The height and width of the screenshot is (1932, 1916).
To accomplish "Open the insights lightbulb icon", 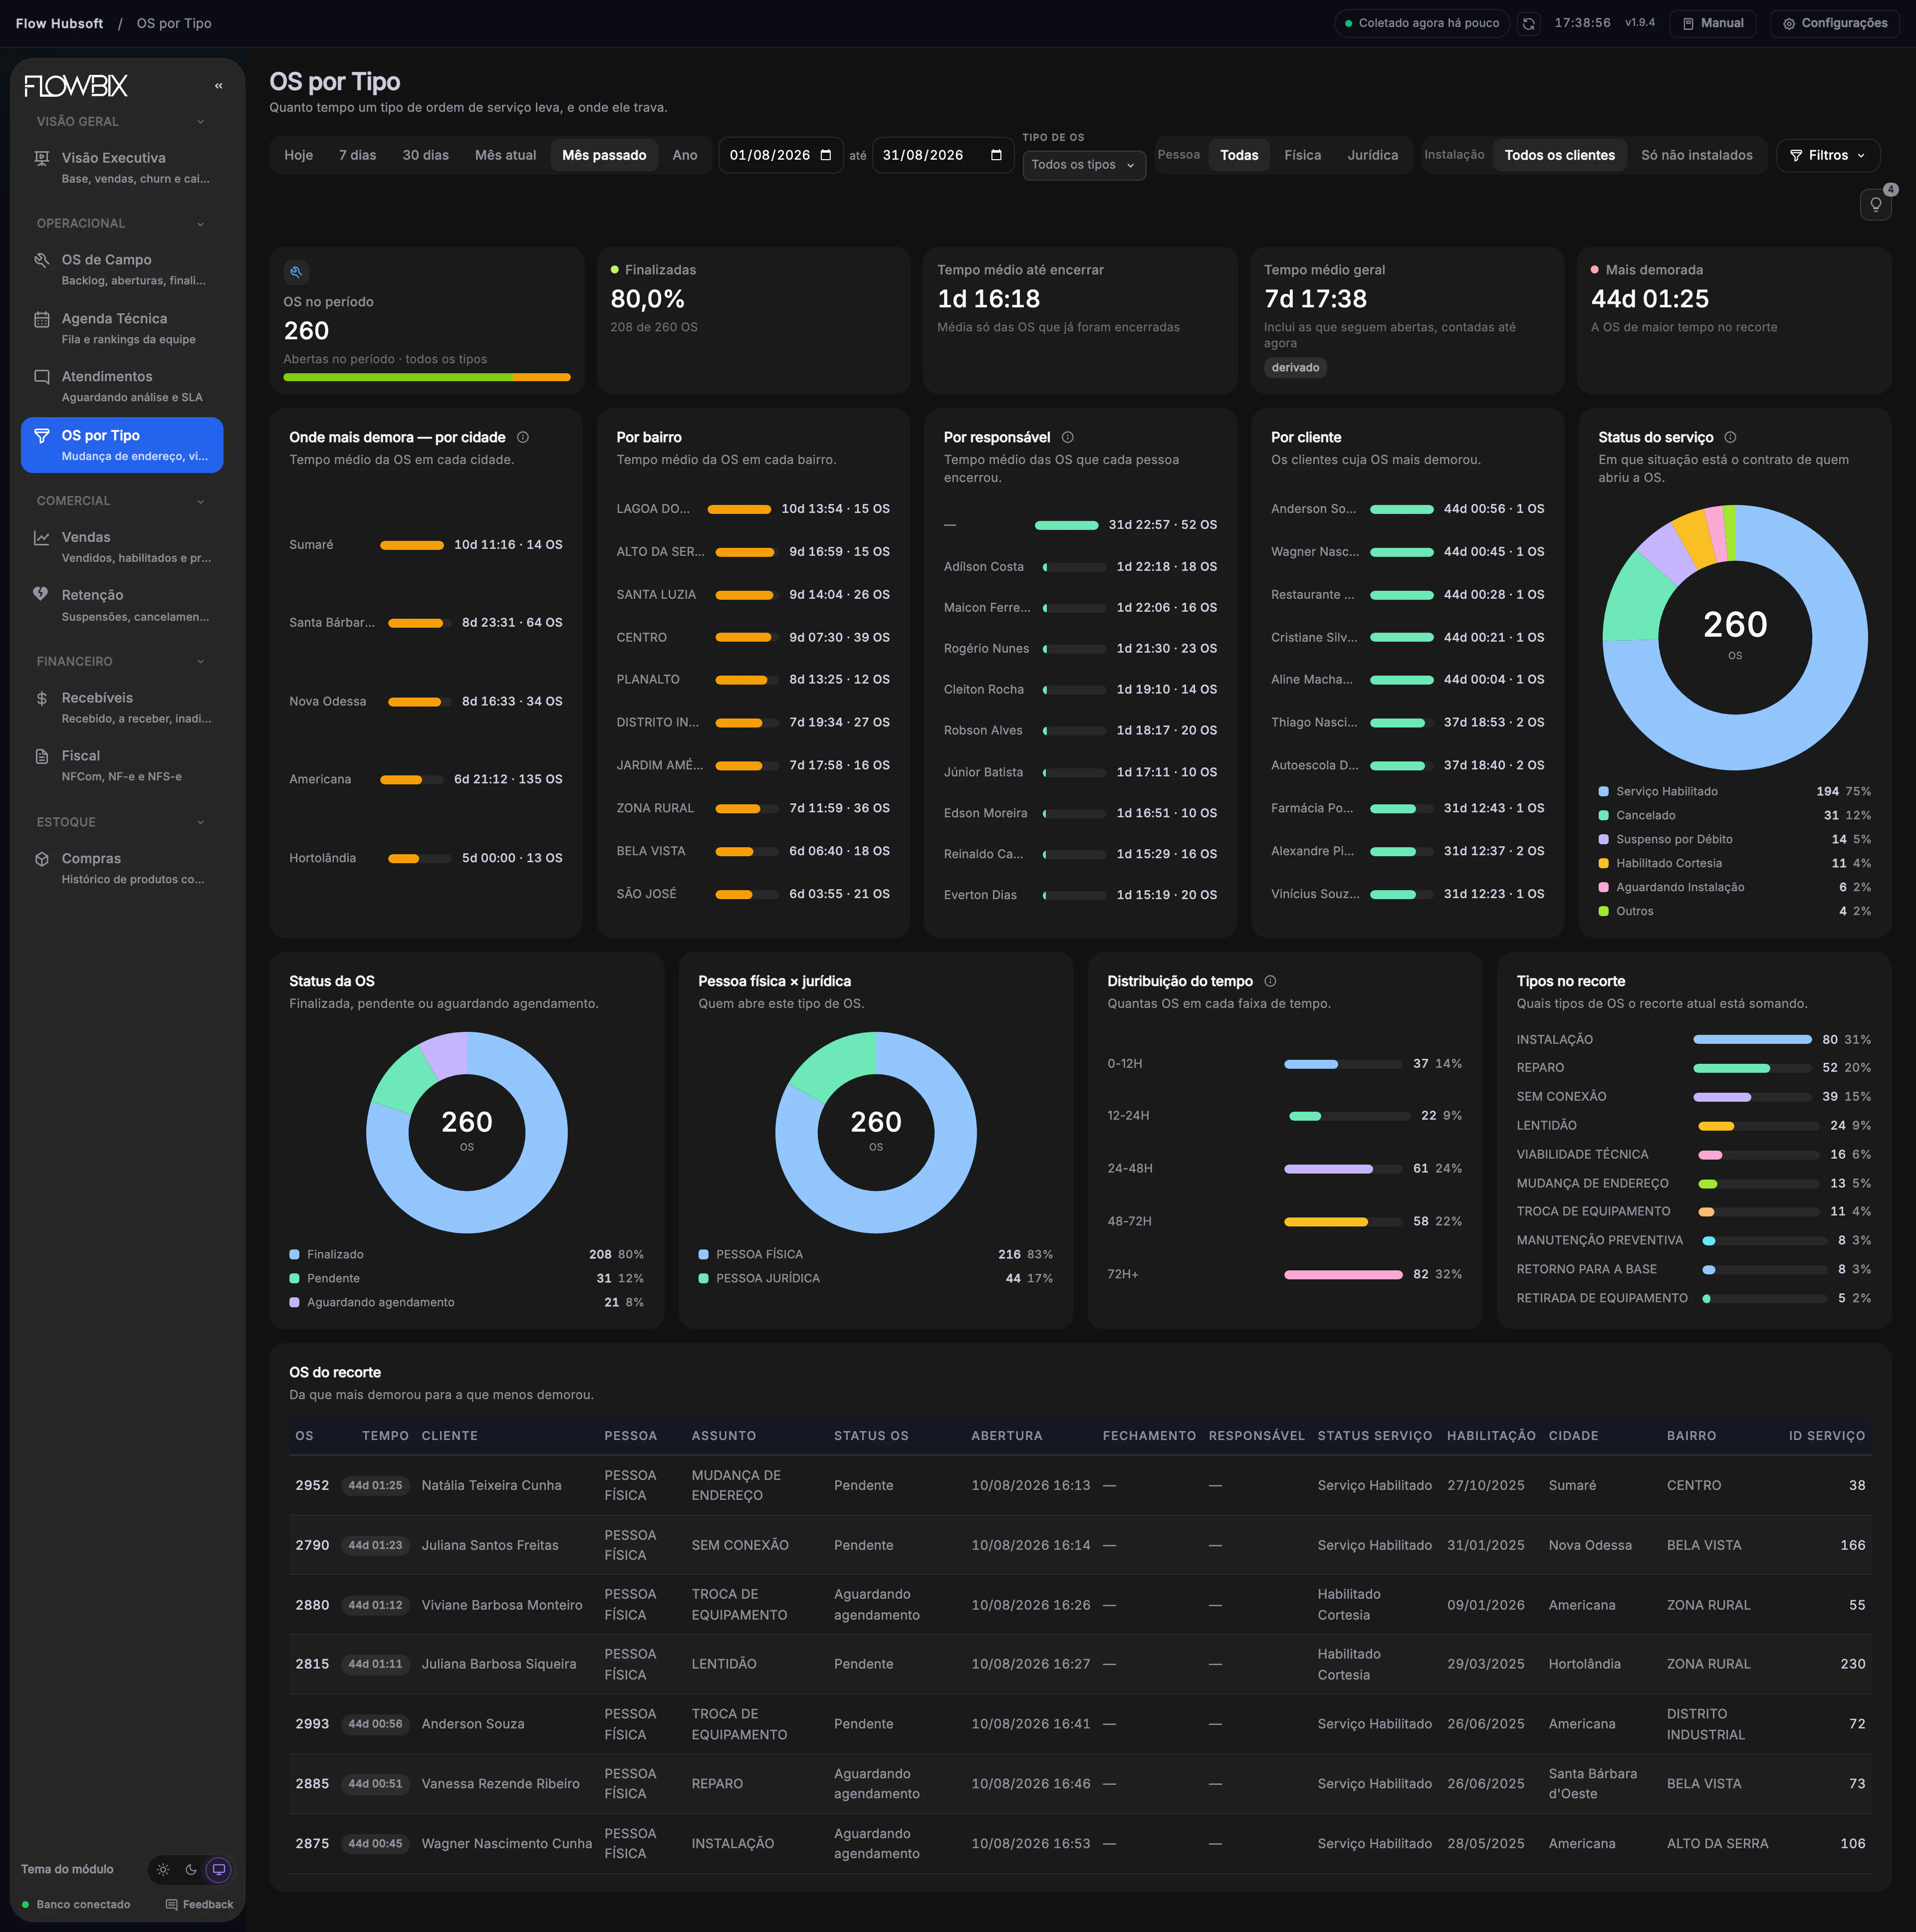I will coord(1875,205).
